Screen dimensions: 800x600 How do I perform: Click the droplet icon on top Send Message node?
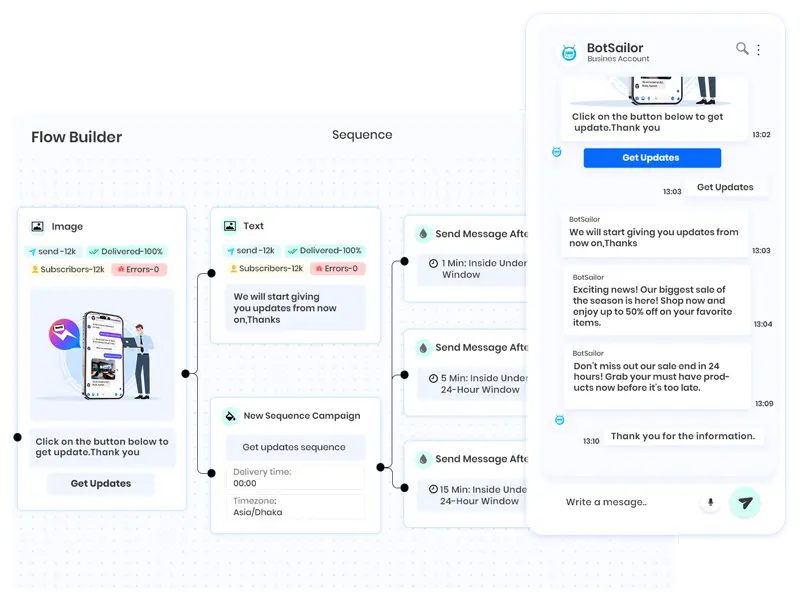422,234
